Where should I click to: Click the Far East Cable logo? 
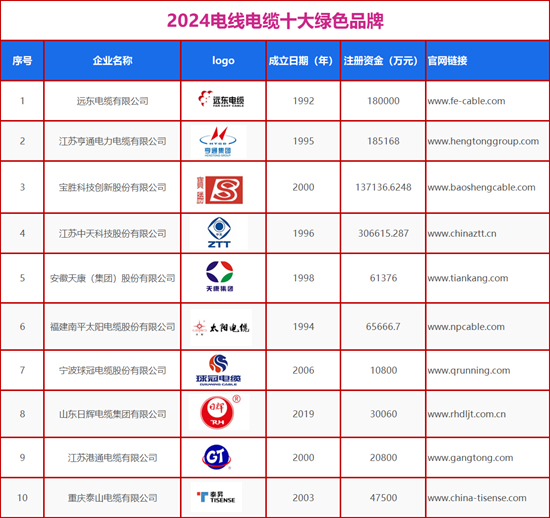pos(221,99)
